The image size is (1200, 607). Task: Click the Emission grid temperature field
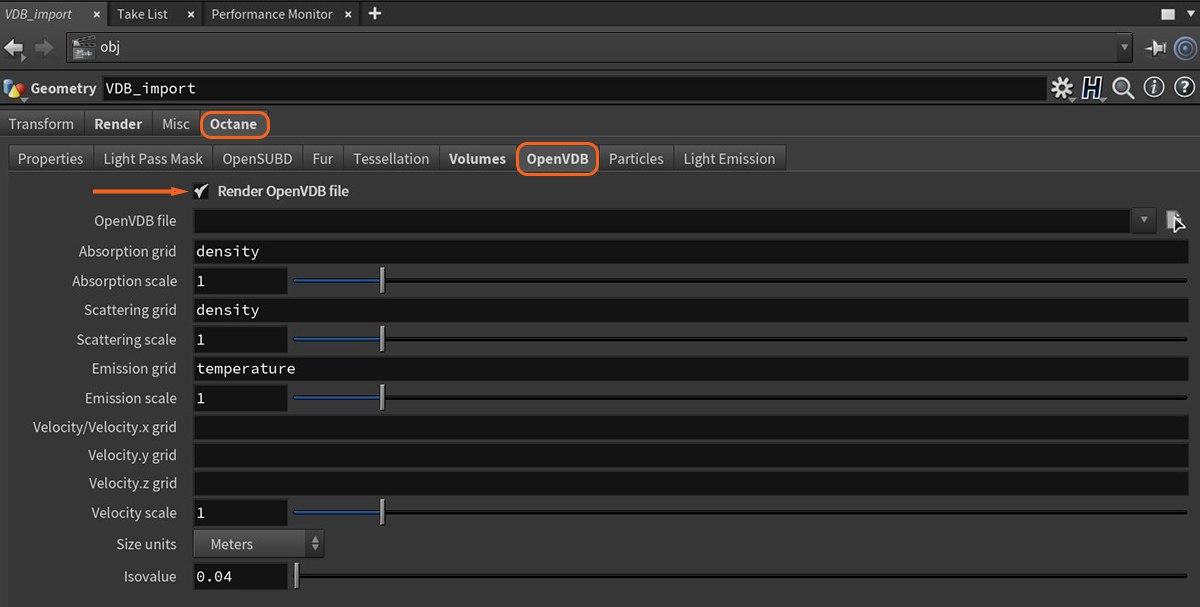(690, 368)
